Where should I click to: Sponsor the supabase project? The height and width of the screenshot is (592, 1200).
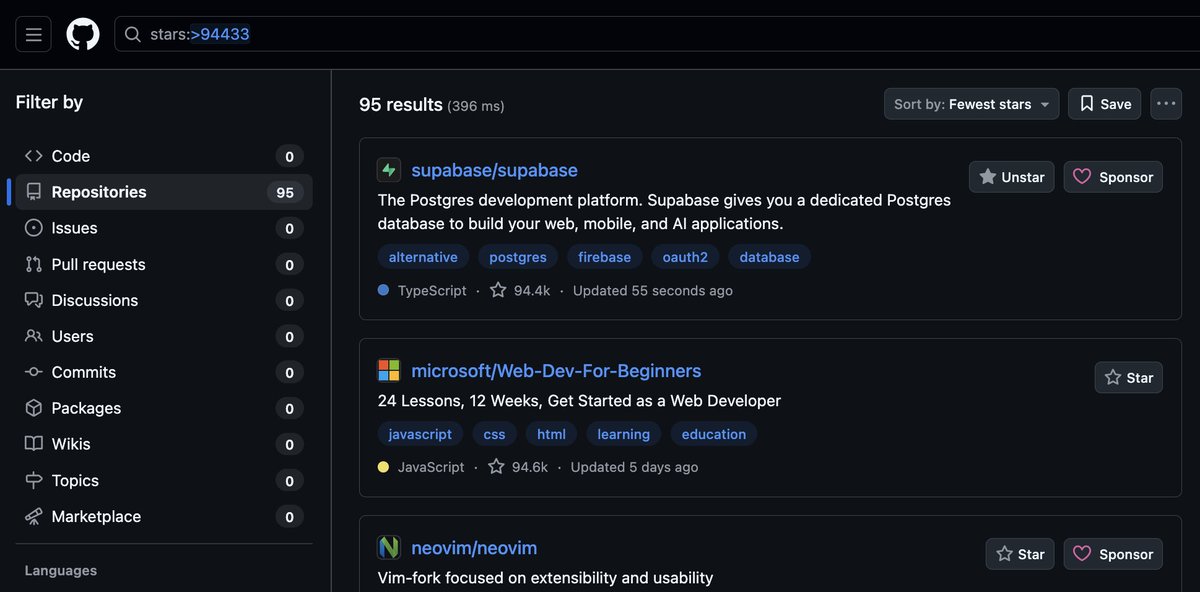click(1113, 177)
